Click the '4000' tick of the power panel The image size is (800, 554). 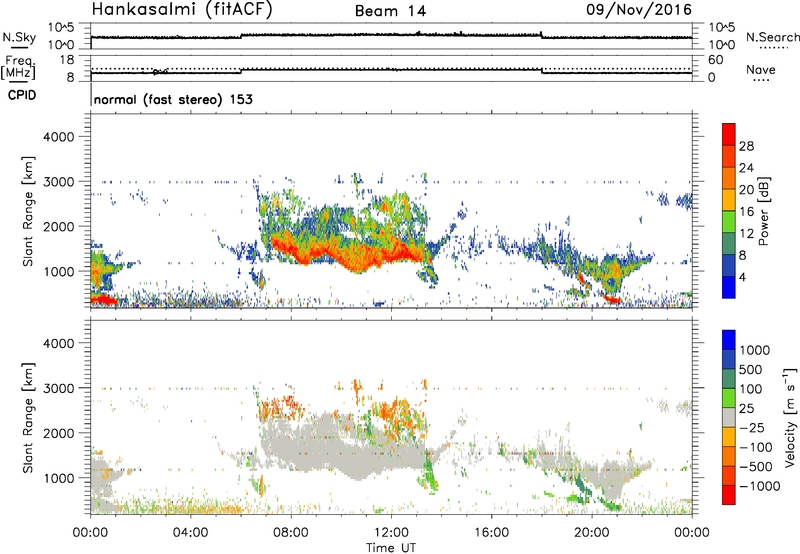tap(58, 137)
